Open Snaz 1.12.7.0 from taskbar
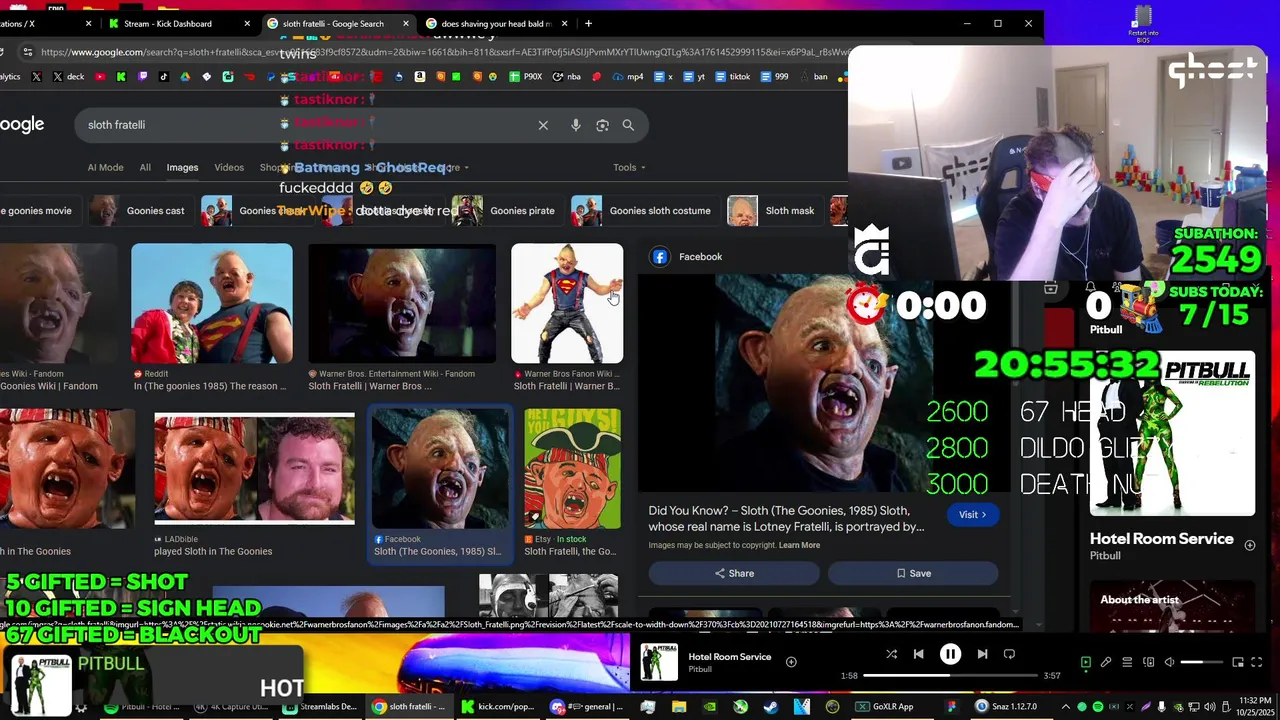 [1012, 707]
